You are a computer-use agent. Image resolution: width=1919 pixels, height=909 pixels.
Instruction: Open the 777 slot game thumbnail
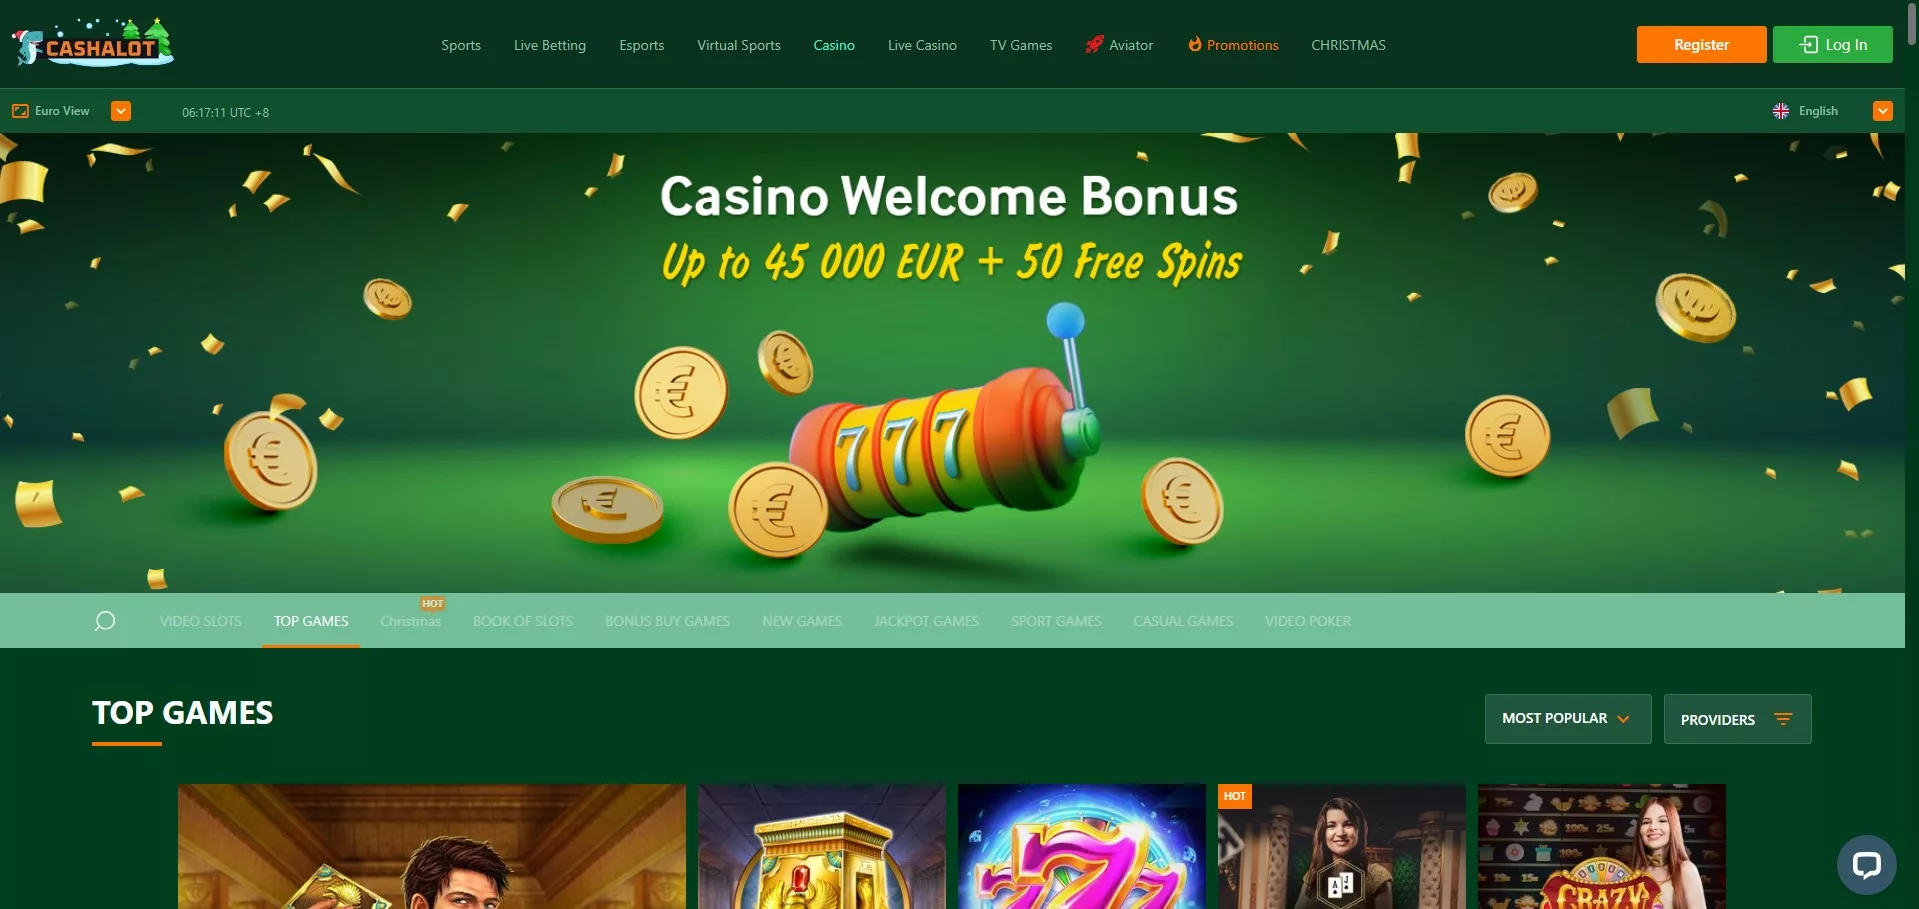(x=1081, y=846)
